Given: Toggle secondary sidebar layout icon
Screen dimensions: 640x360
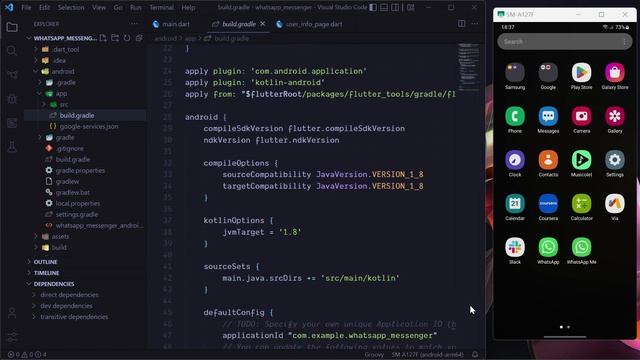Looking at the screenshot, I should [x=395, y=7].
